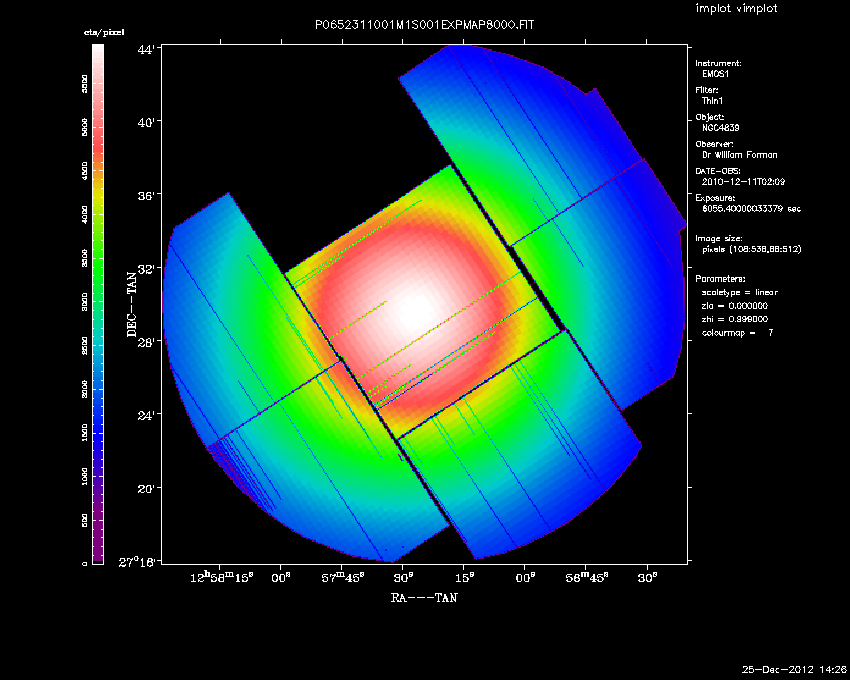Click the 36' declination tick label
The image size is (850, 680).
[x=147, y=196]
